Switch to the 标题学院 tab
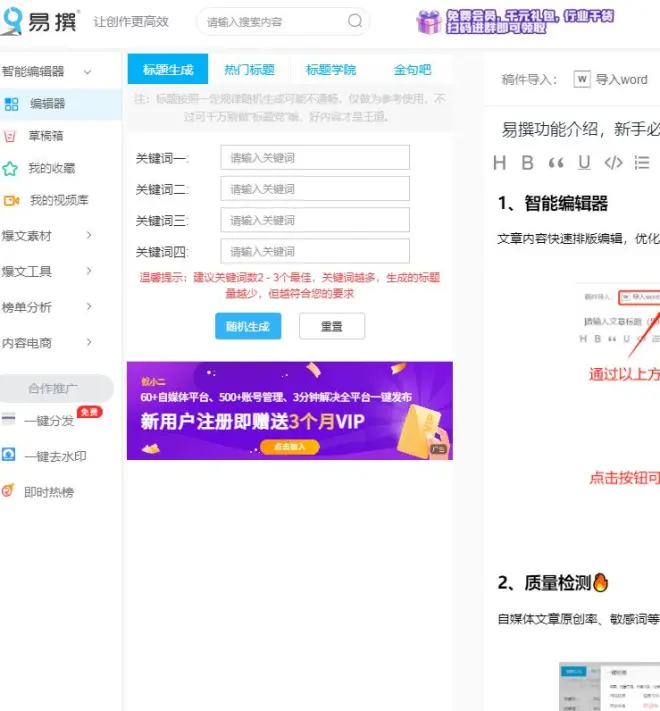This screenshot has height=711, width=660. coord(330,69)
